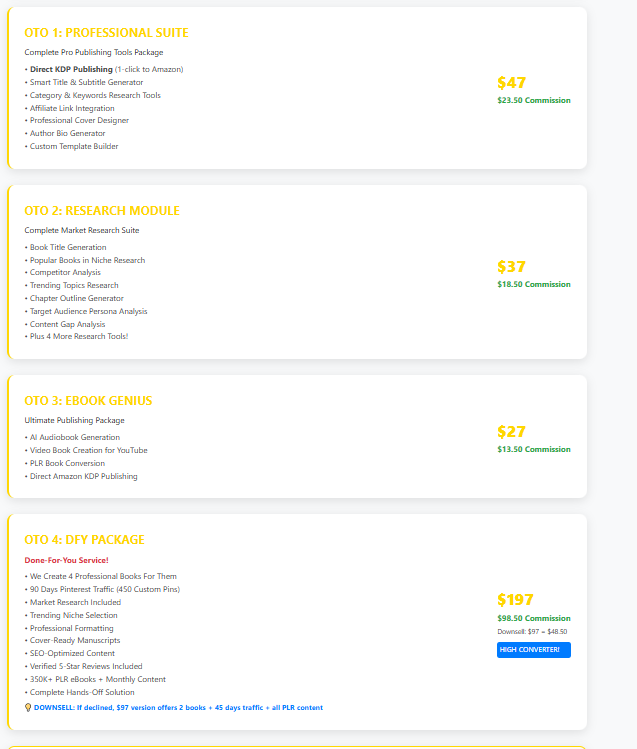Click the Downsell: $97 = $48.50 line

[532, 632]
